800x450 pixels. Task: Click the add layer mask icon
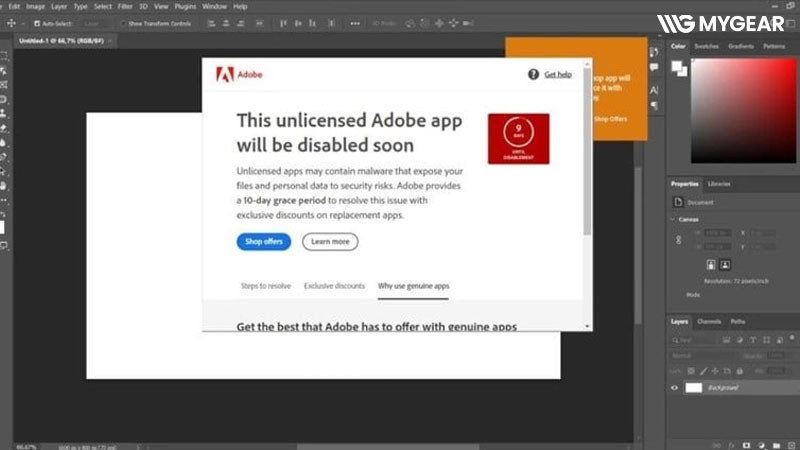(746, 445)
